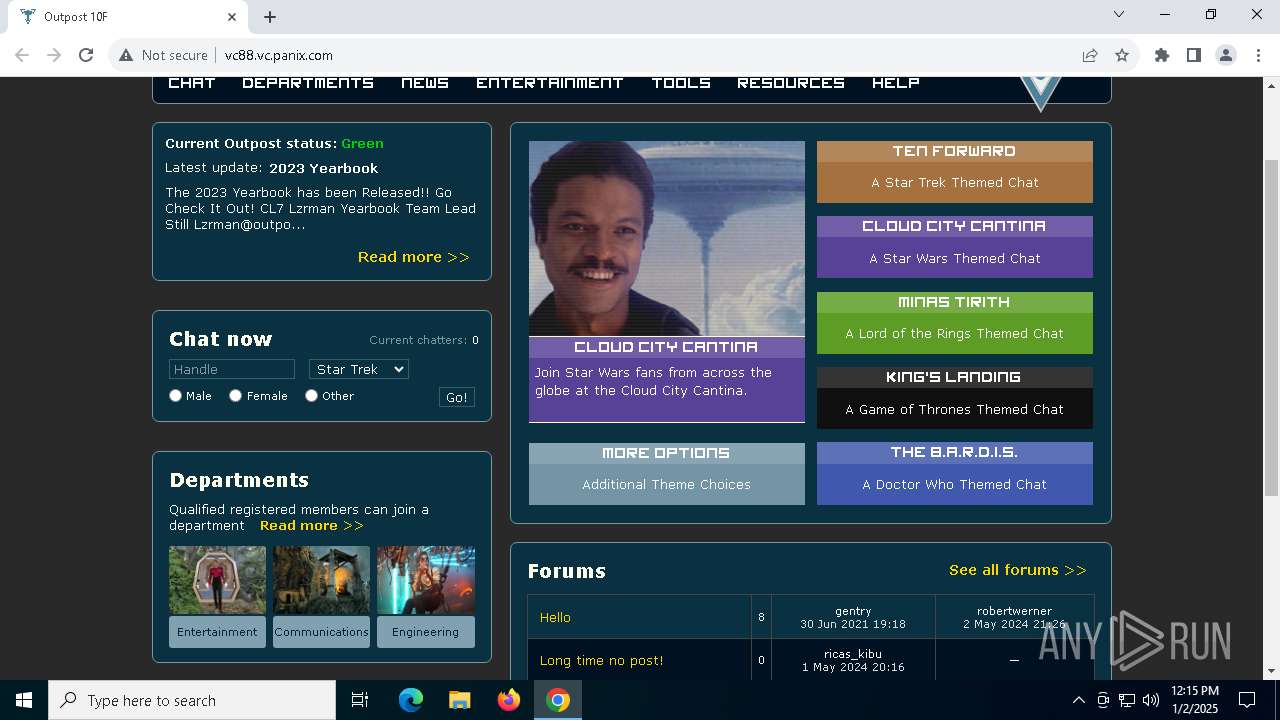Open the Chrome three-dot menu
This screenshot has width=1280, height=720.
[1257, 56]
